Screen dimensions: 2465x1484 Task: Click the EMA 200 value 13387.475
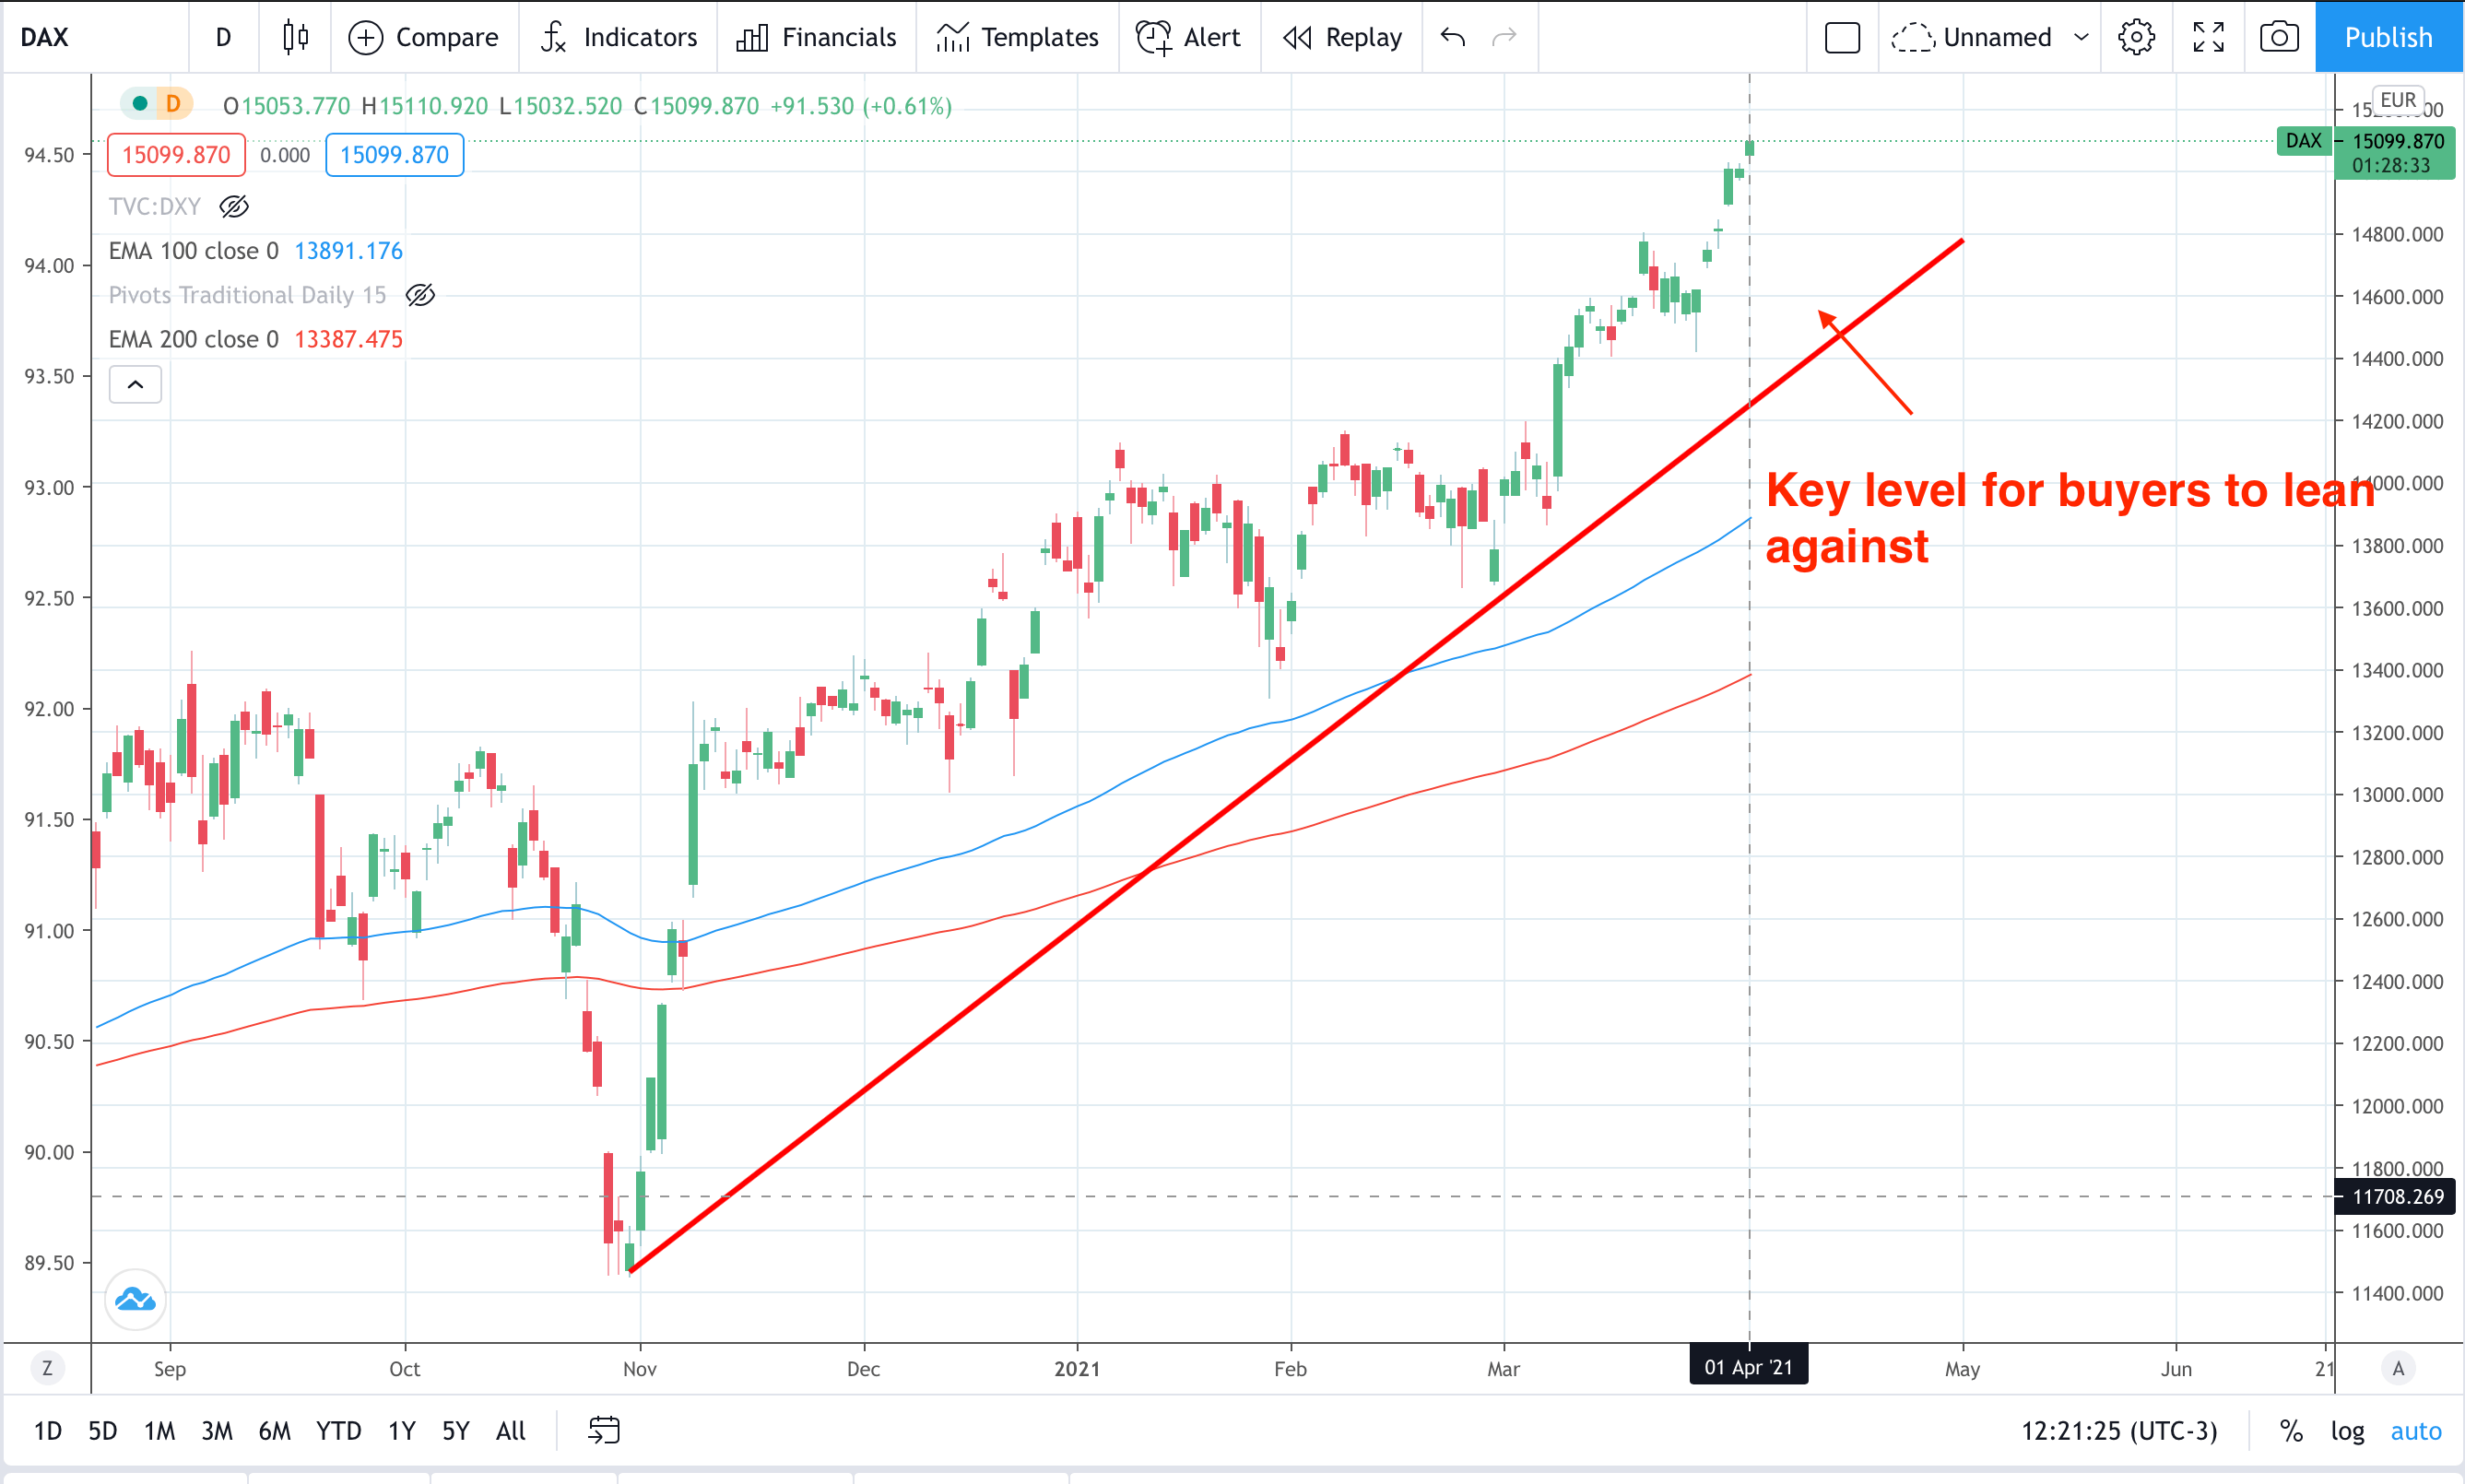coord(348,339)
